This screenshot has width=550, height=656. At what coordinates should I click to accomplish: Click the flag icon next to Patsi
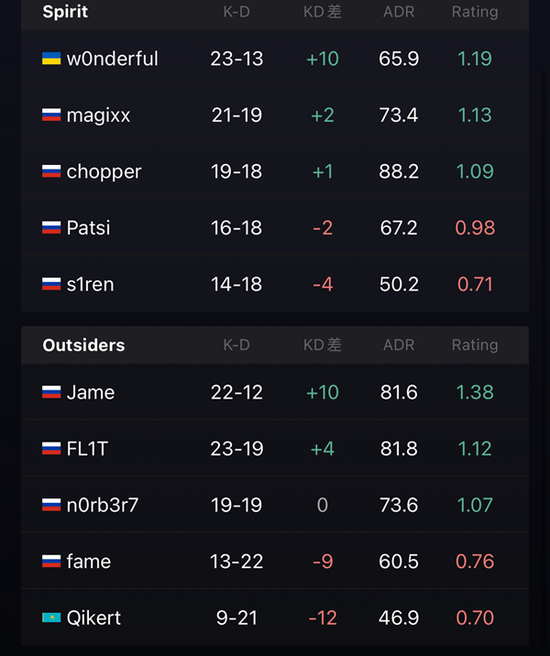tap(51, 228)
